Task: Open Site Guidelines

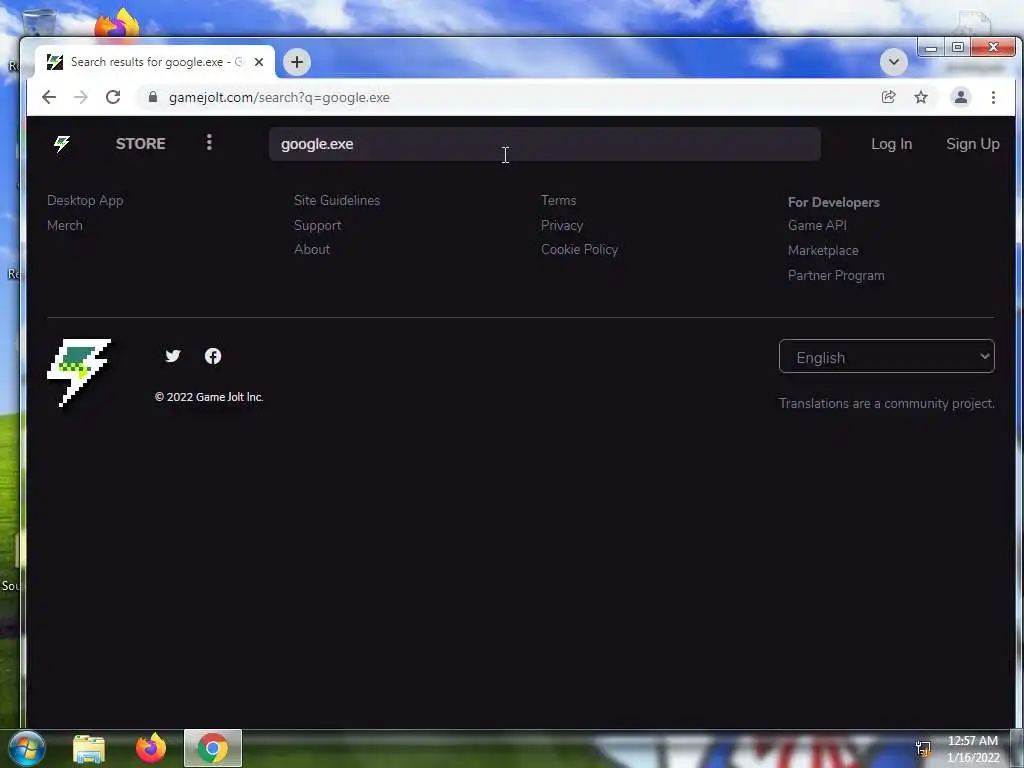Action: click(x=337, y=200)
